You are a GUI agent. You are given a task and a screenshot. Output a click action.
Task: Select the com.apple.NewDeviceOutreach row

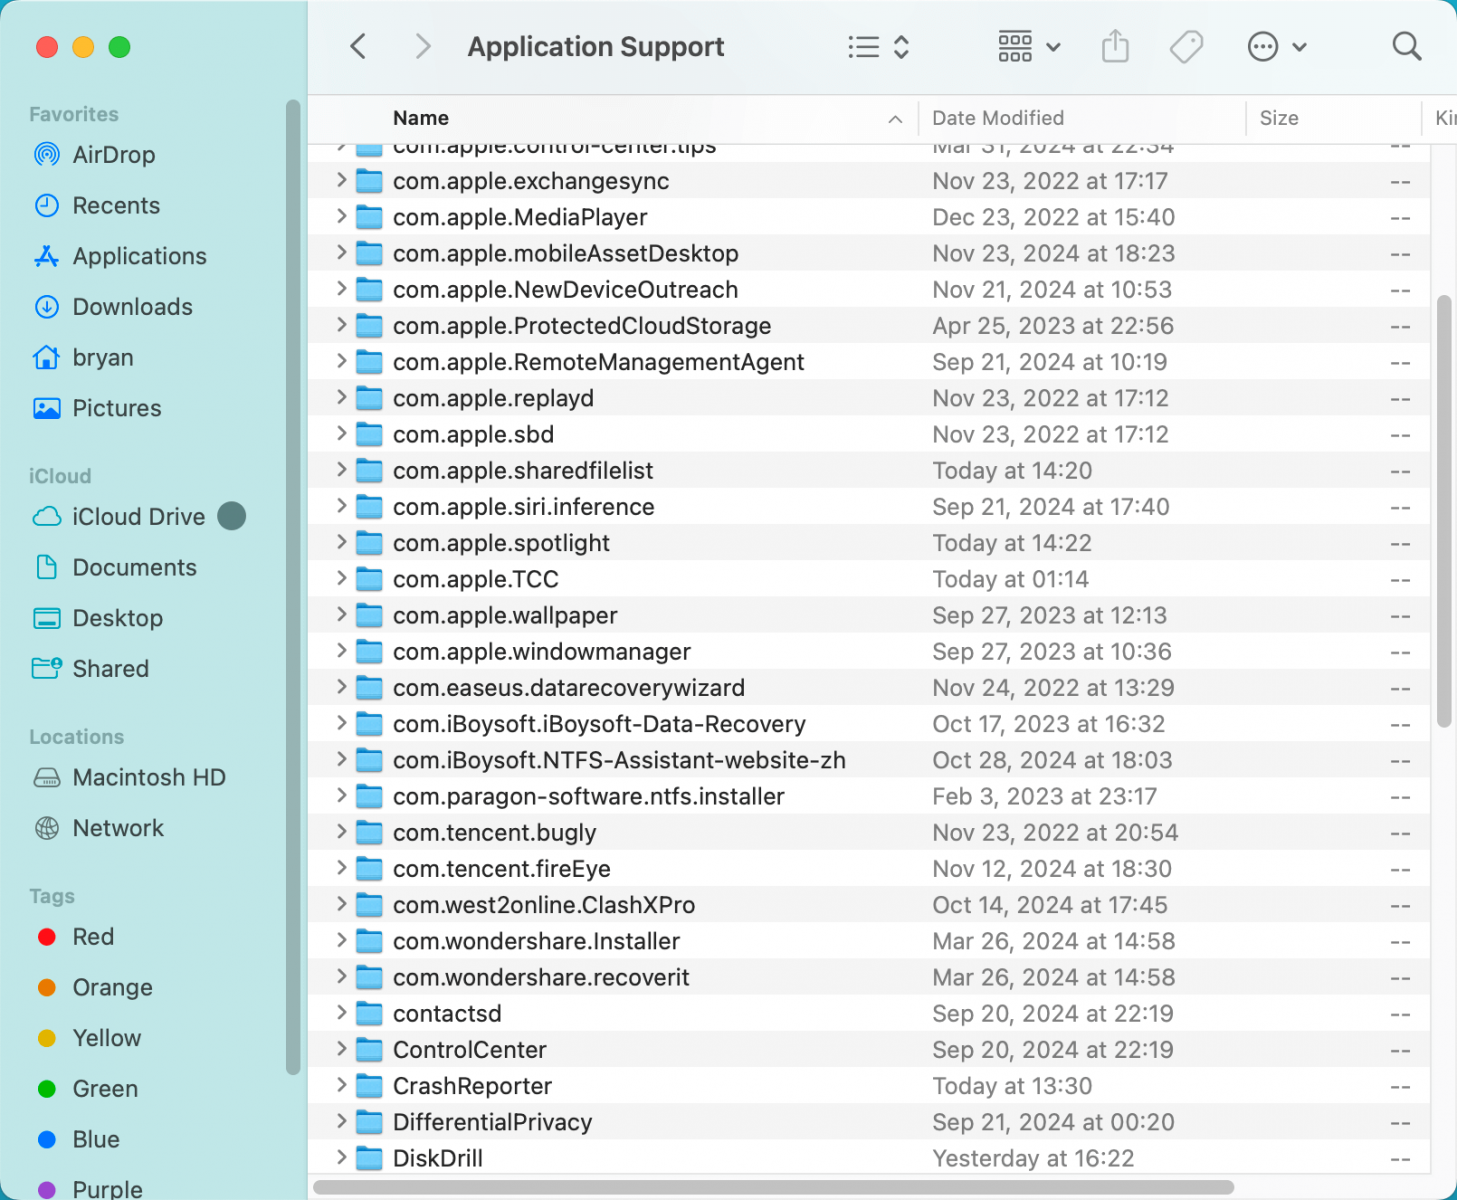click(868, 290)
